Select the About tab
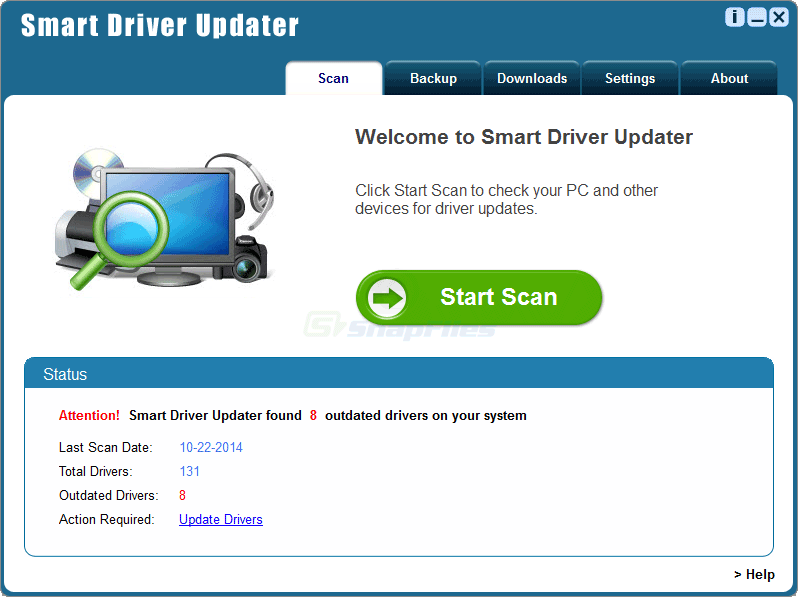798x597 pixels. tap(729, 78)
